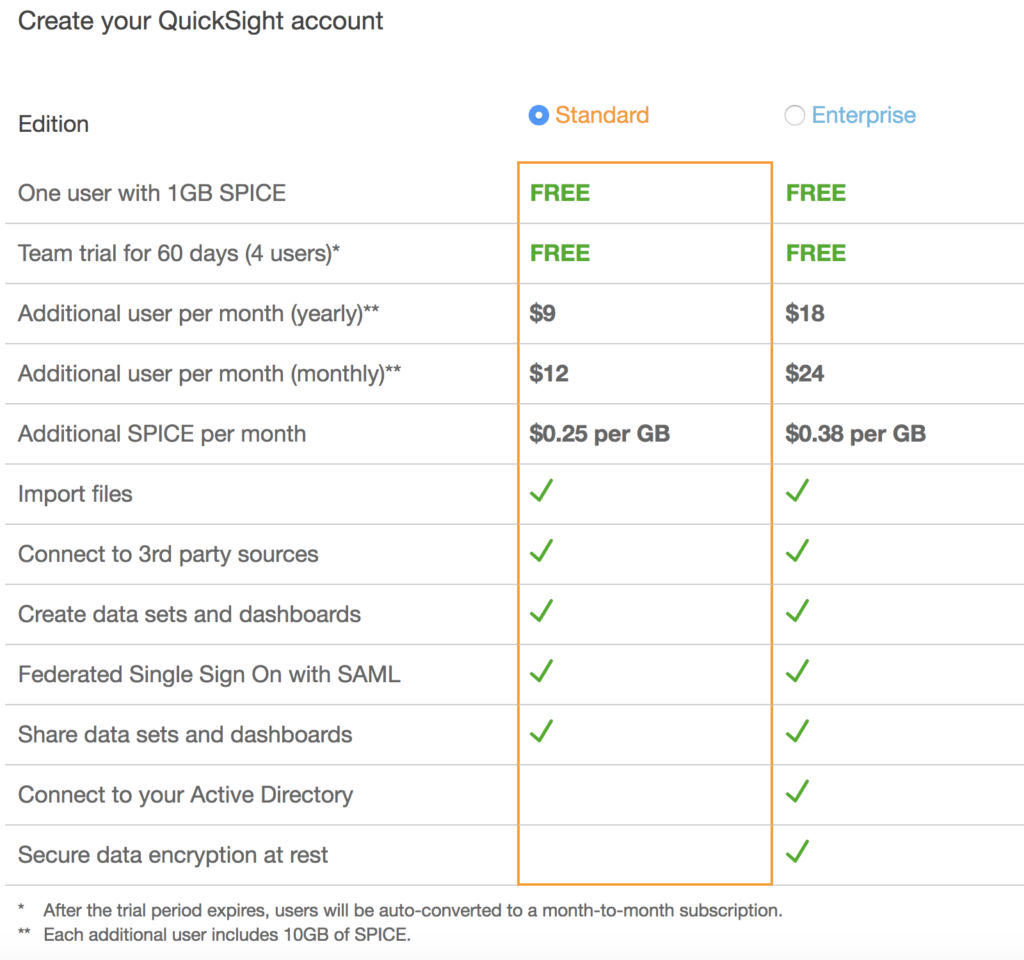The height and width of the screenshot is (960, 1024).
Task: Click the Standard $9 yearly user price
Action: coord(543,314)
